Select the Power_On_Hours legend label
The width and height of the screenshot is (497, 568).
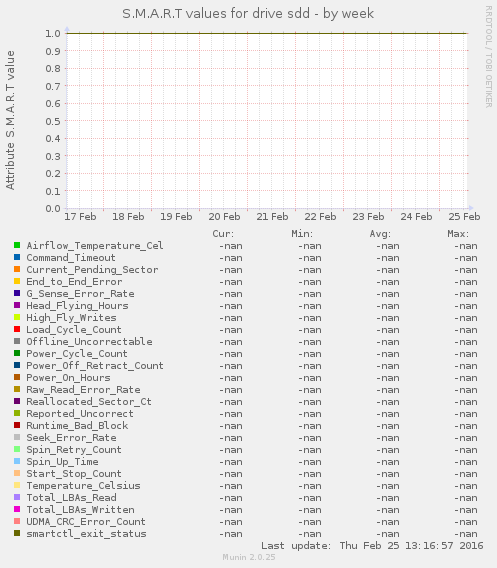coord(68,378)
